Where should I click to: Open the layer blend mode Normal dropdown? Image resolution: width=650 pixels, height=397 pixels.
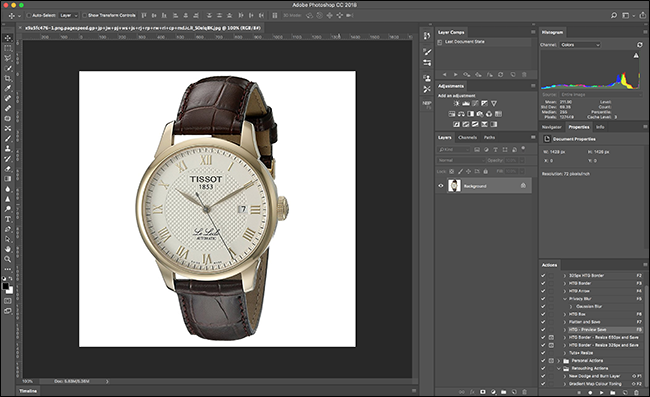coord(461,160)
